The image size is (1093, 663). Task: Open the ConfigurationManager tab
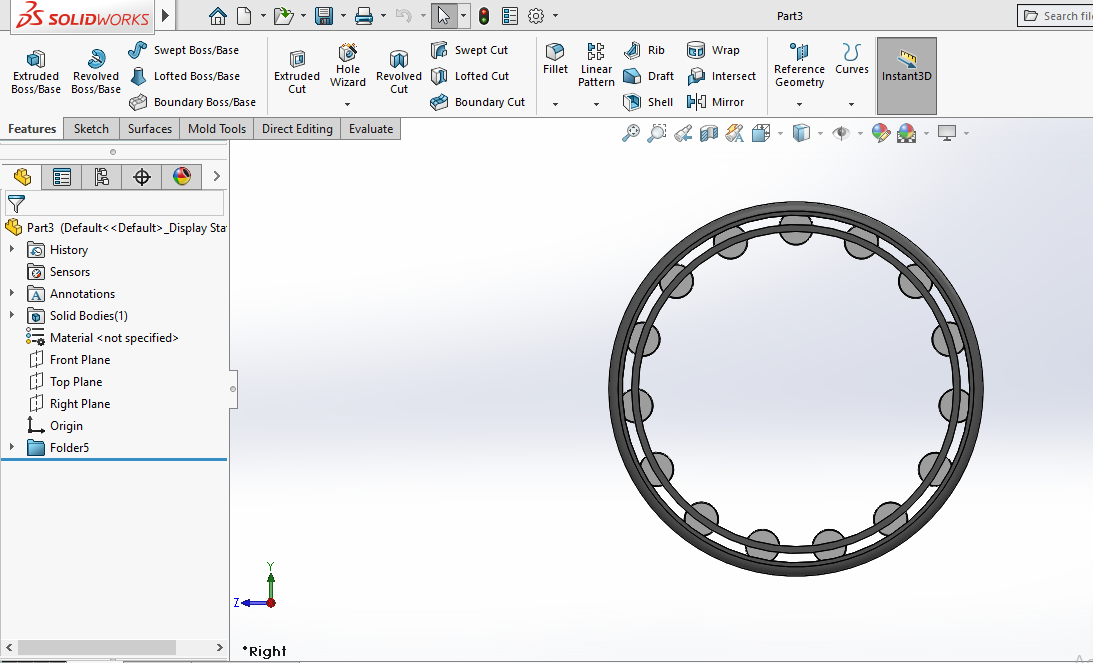click(x=102, y=177)
